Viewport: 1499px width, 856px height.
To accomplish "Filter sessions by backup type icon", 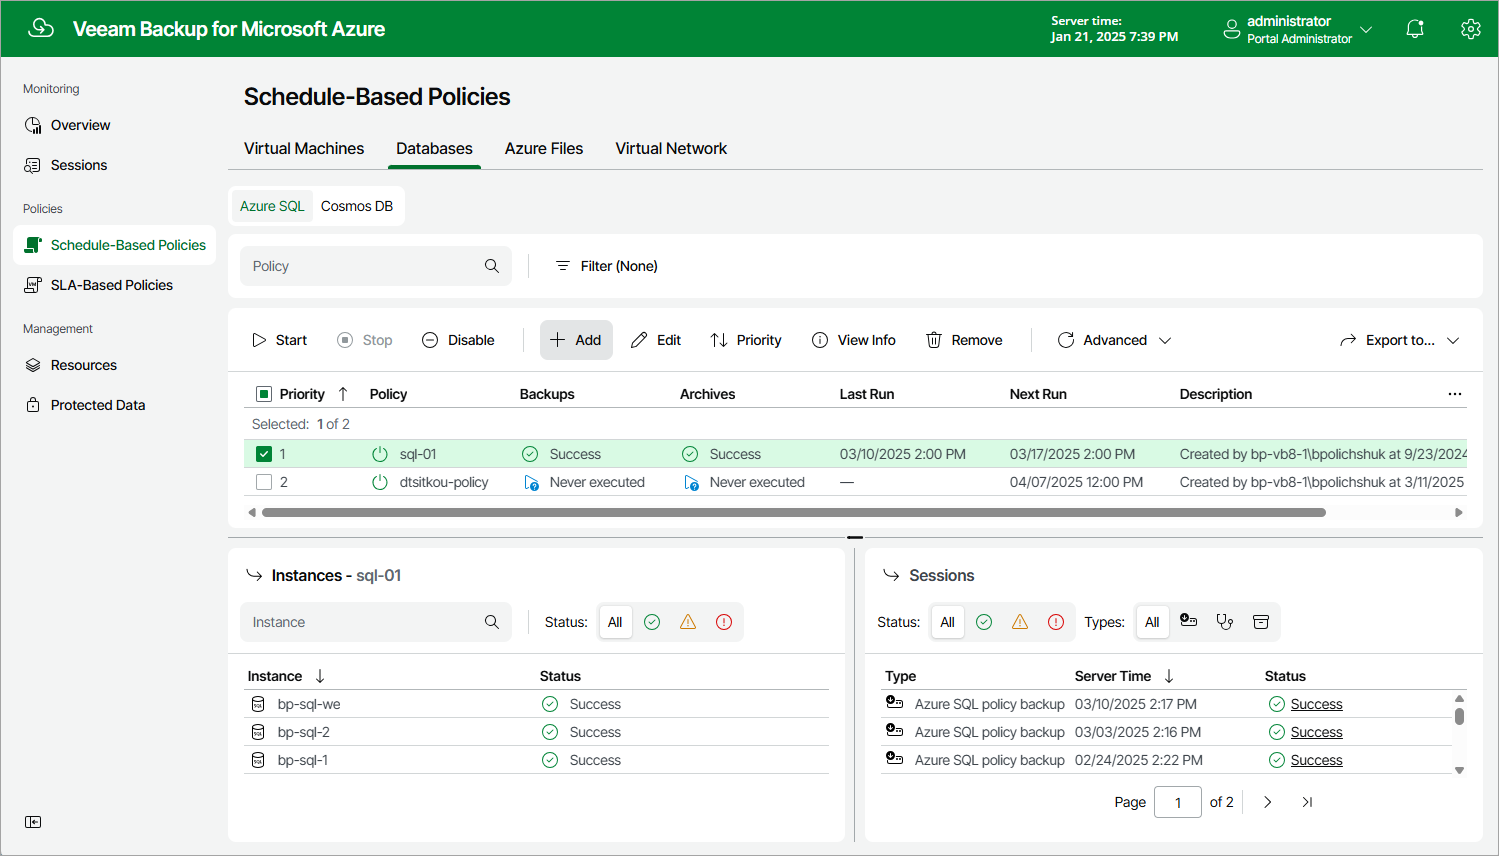I will [1188, 621].
